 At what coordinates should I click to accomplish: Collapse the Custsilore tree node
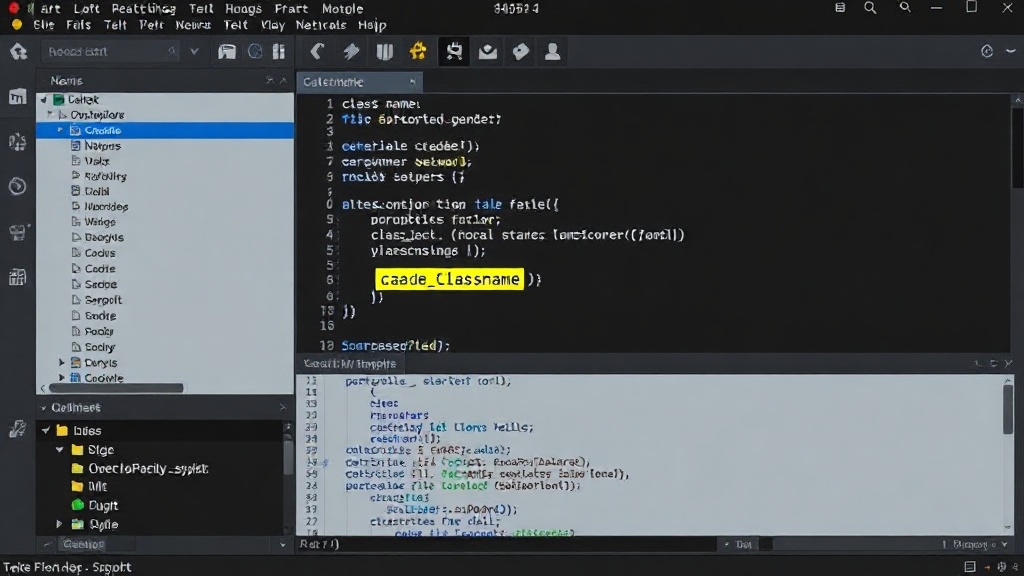click(50, 114)
